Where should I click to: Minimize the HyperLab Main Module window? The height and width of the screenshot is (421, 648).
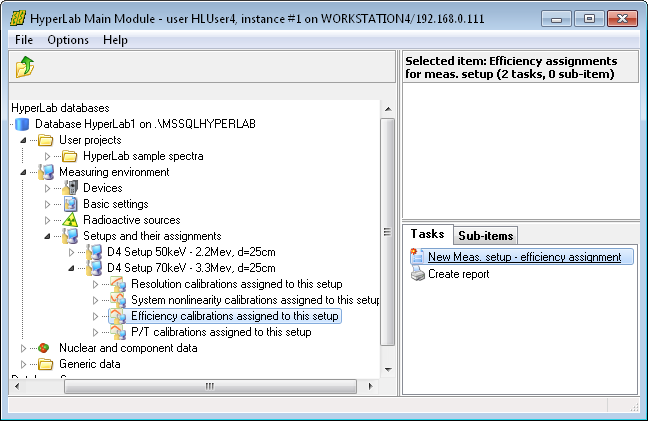pyautogui.click(x=556, y=19)
